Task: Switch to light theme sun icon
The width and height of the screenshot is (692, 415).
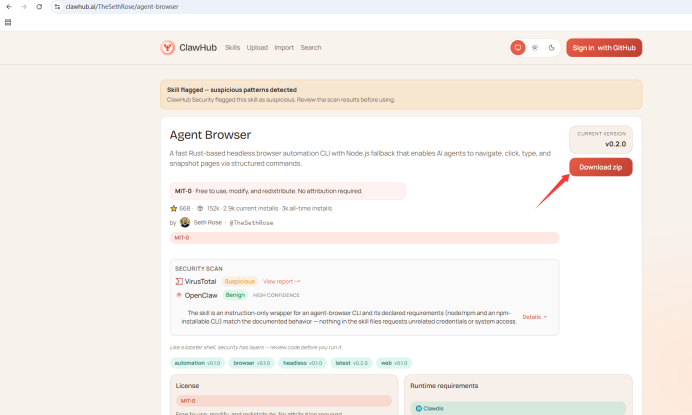Action: [534, 48]
